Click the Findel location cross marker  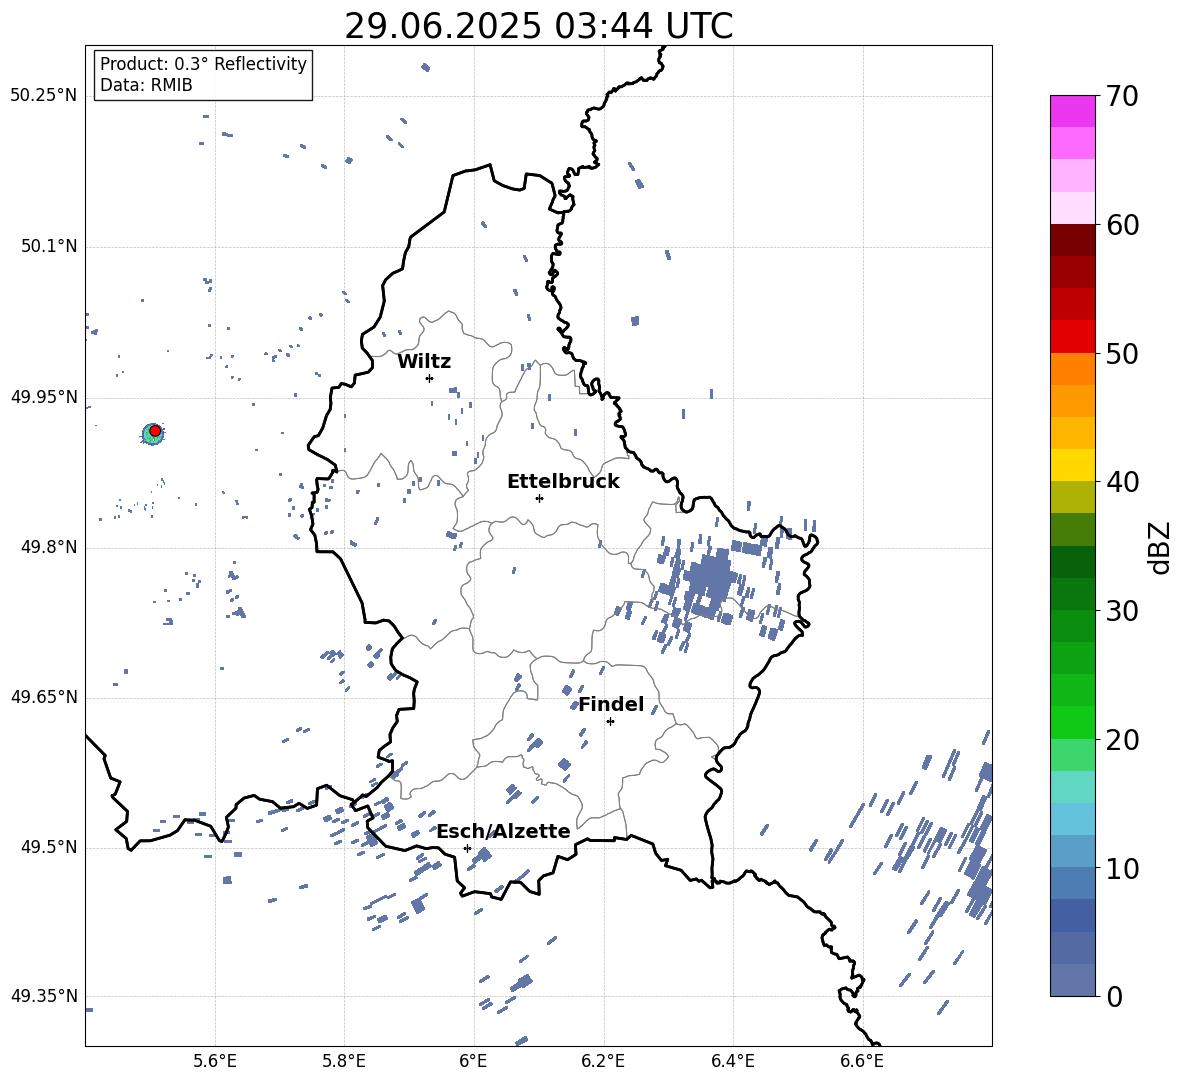(610, 721)
